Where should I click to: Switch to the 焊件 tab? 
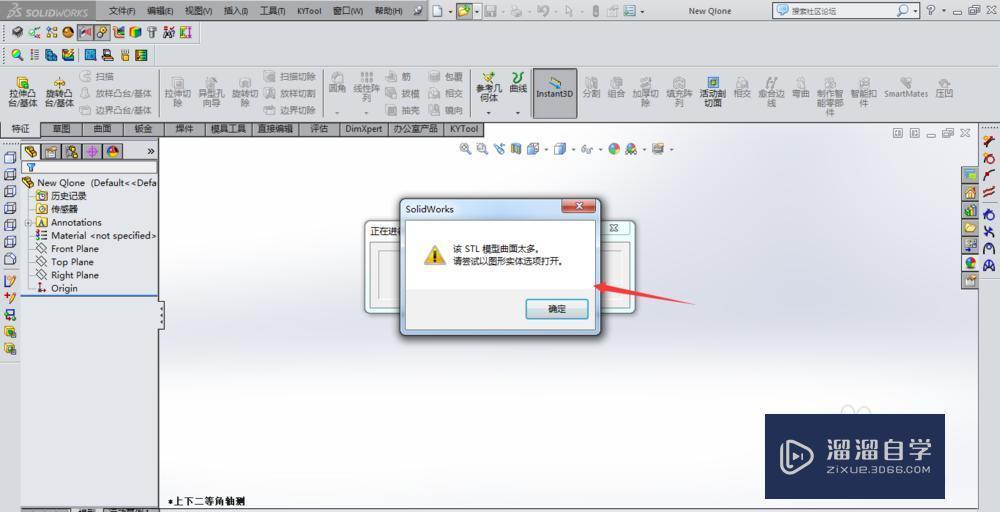pyautogui.click(x=184, y=129)
